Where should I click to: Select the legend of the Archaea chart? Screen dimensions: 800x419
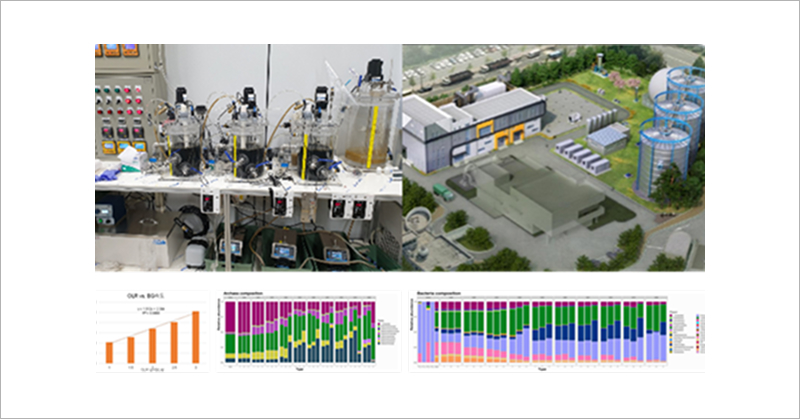pos(388,331)
